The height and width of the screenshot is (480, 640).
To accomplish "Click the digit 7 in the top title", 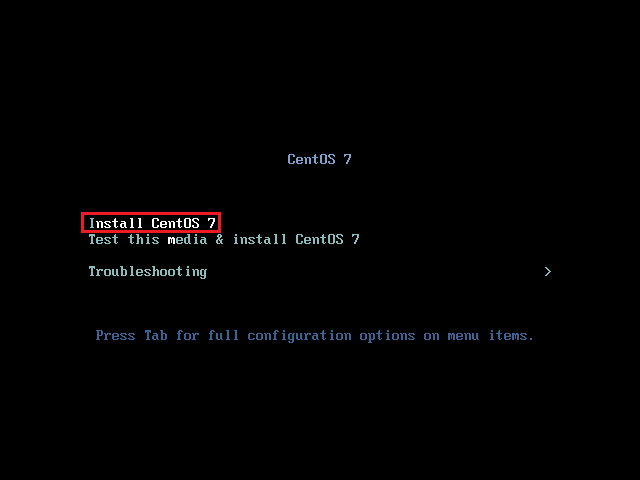I will (347, 159).
